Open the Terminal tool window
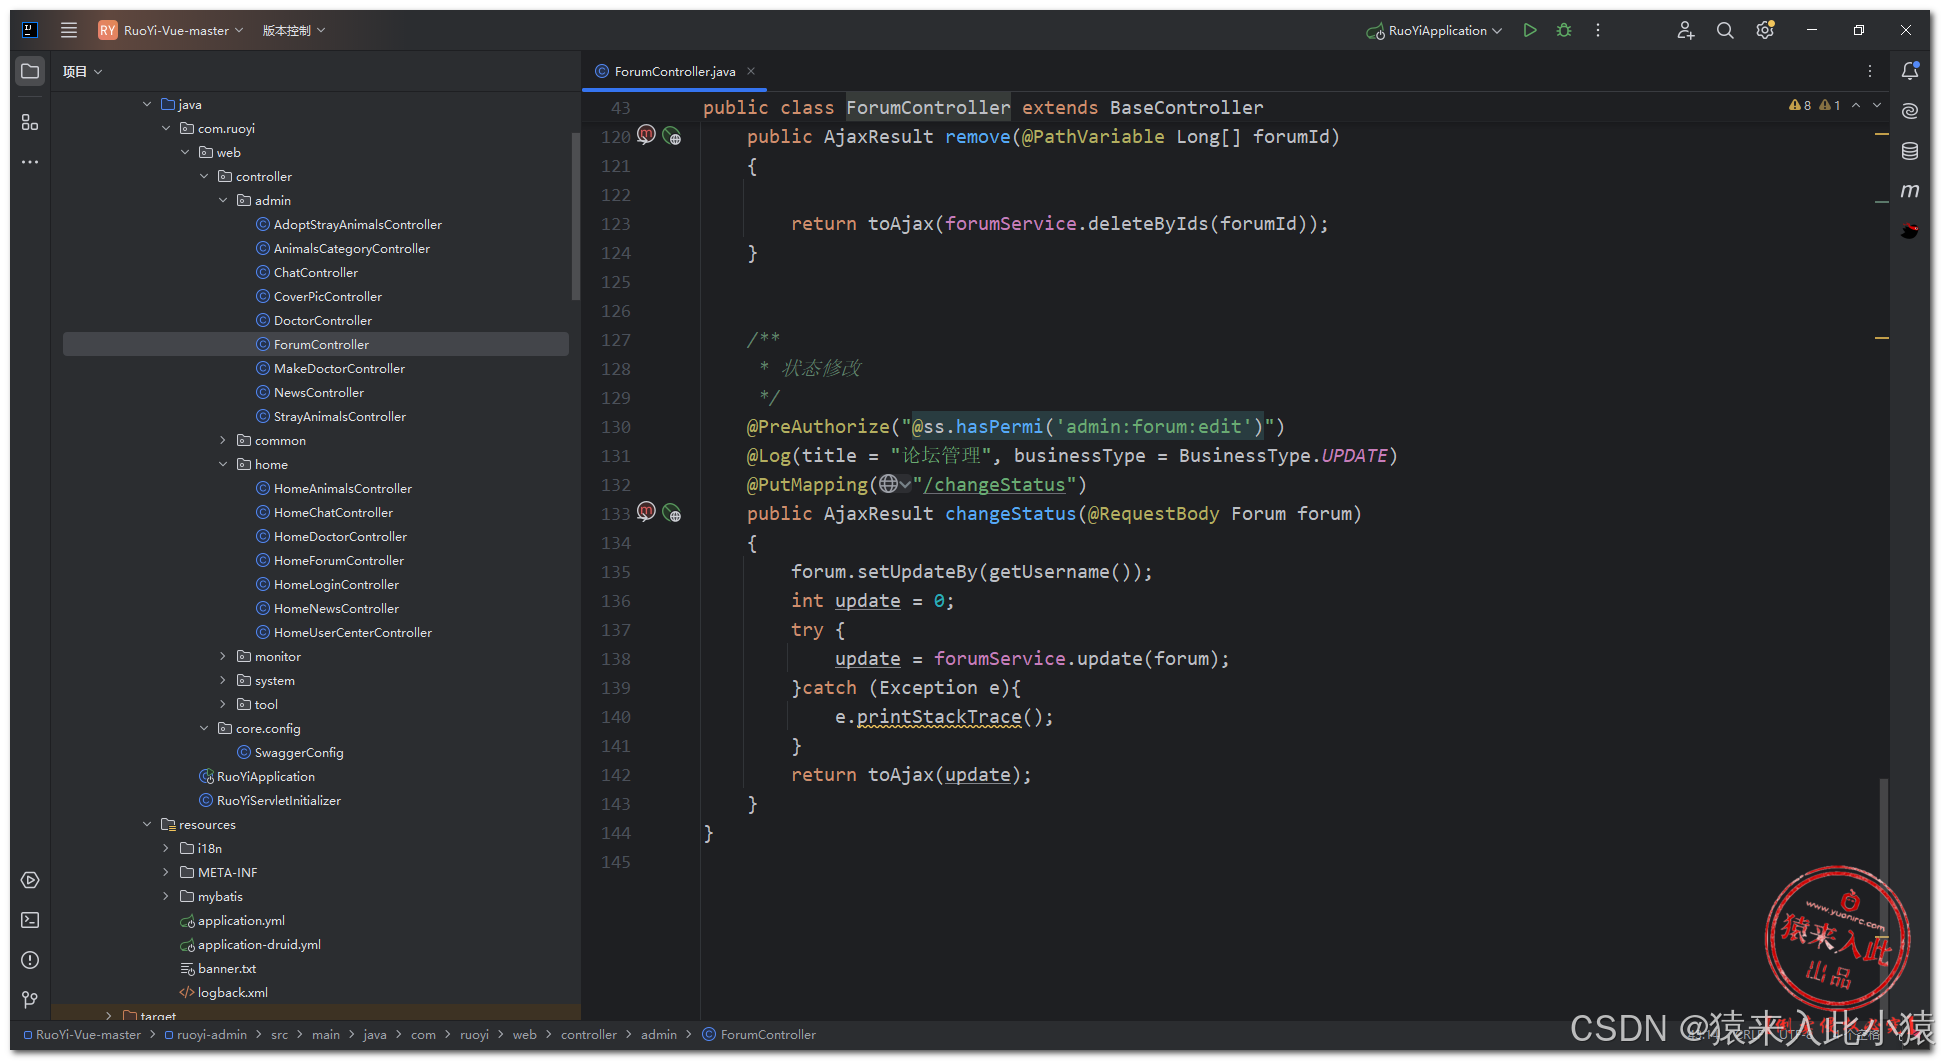 pyautogui.click(x=30, y=920)
